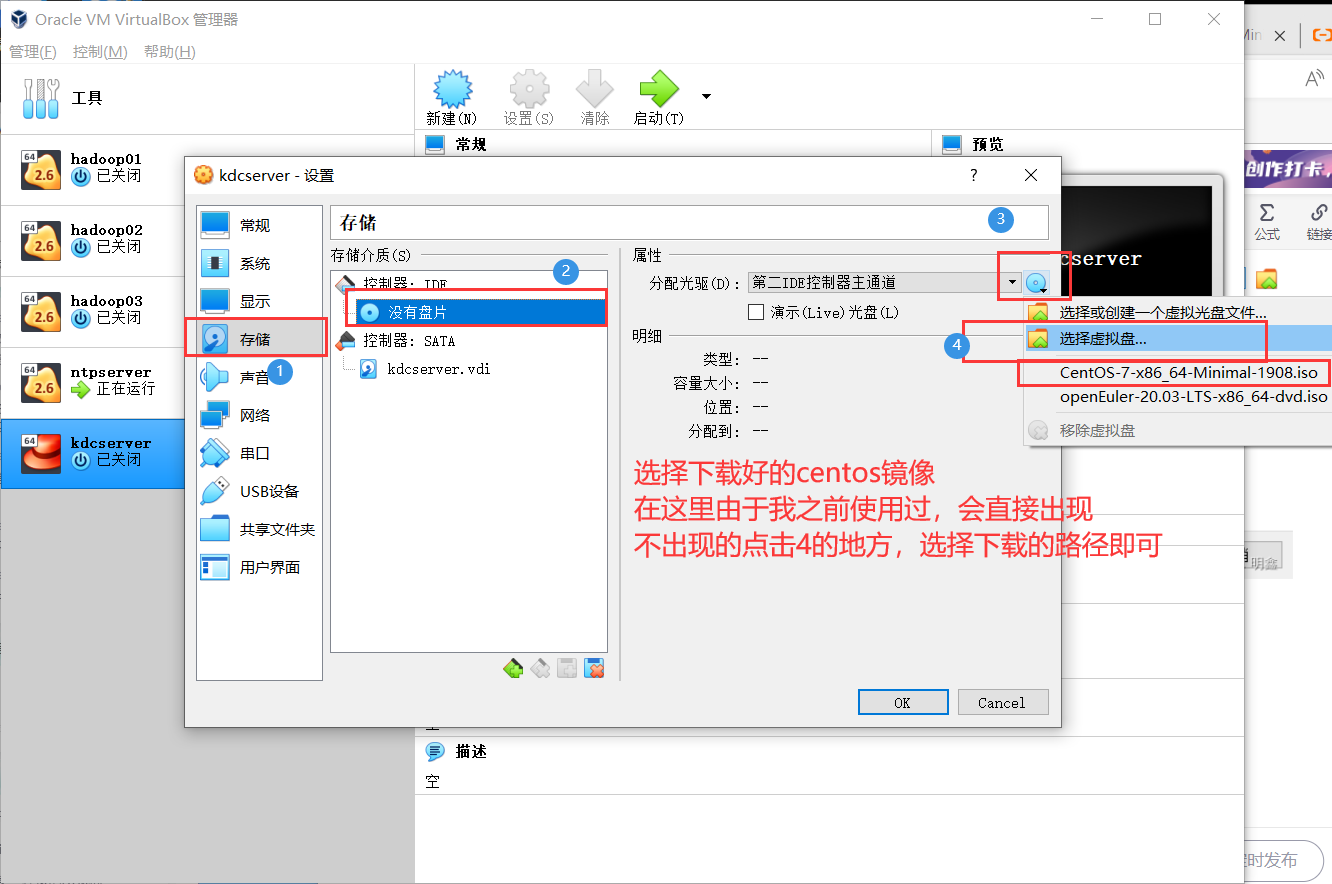This screenshot has height=884, width=1332.
Task: Click the 描述 (Description) section header
Action: tap(470, 751)
